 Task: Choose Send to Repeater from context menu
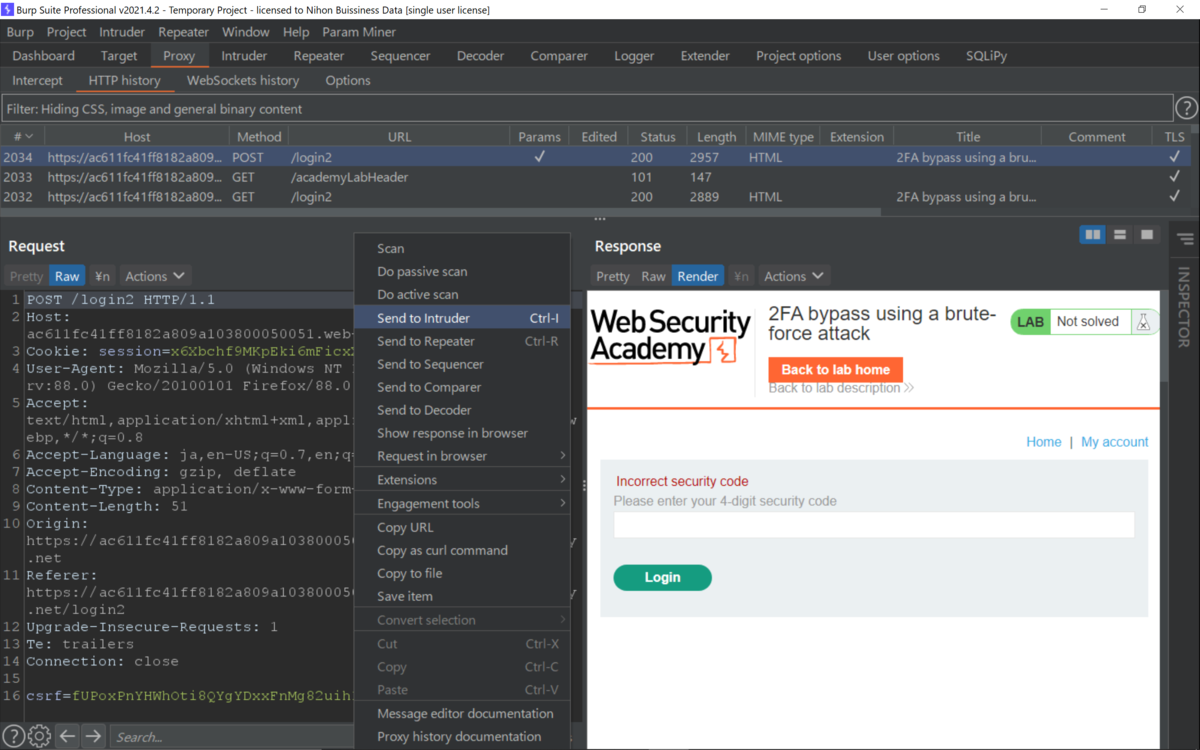pos(462,341)
